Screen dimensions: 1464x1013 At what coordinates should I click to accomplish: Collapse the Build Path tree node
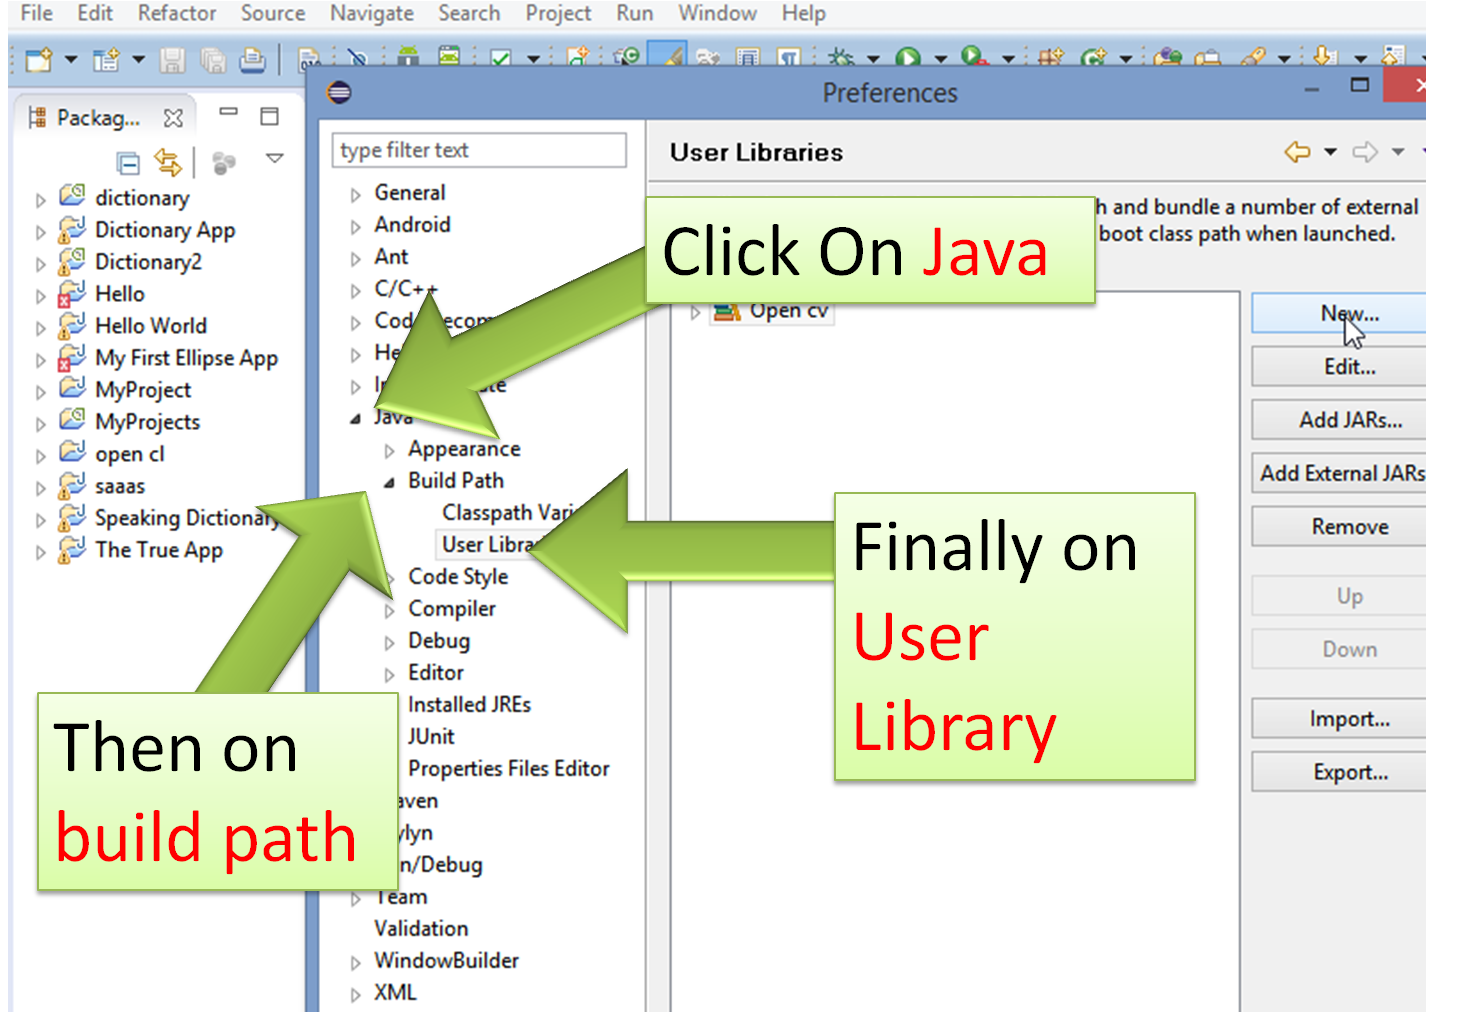tap(388, 481)
